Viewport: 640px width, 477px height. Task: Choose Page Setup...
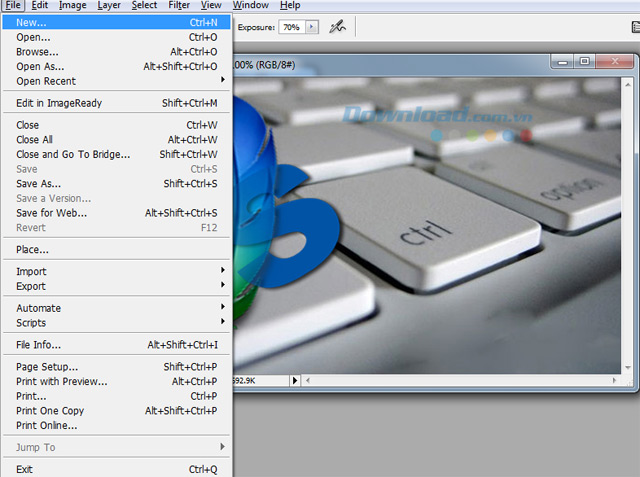pyautogui.click(x=117, y=367)
